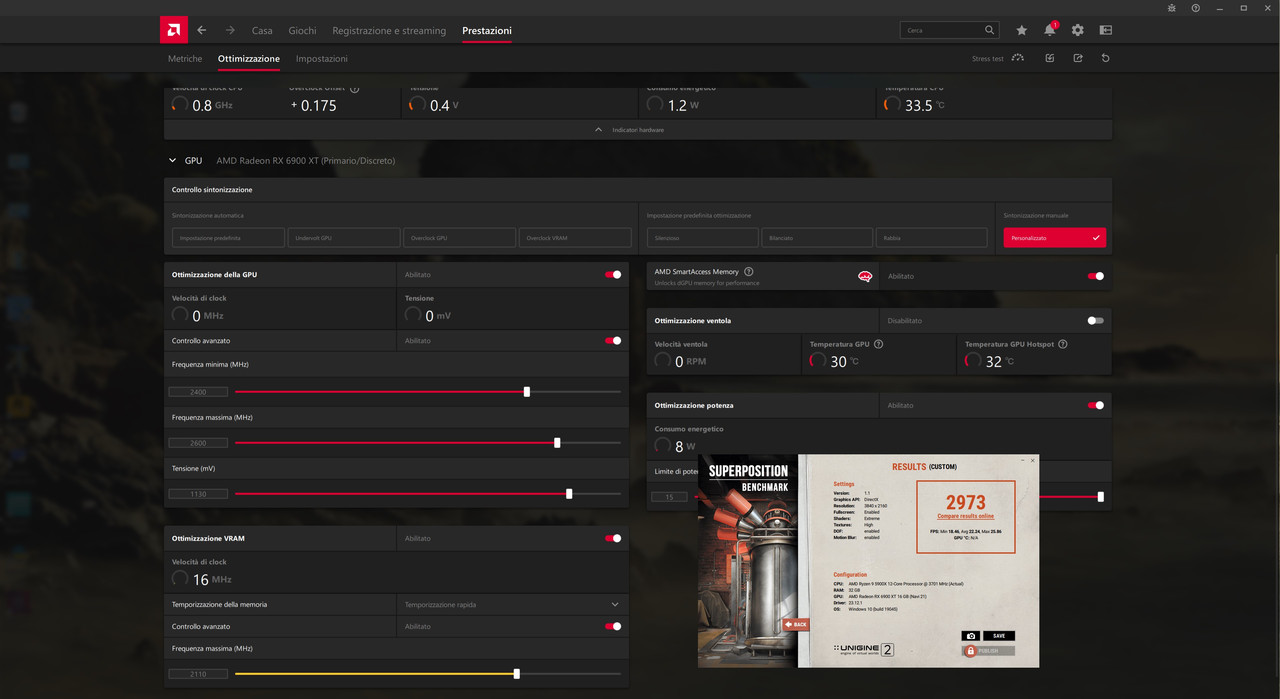
Task: Enable Ottimizzazione ventola switch
Action: pos(1096,321)
